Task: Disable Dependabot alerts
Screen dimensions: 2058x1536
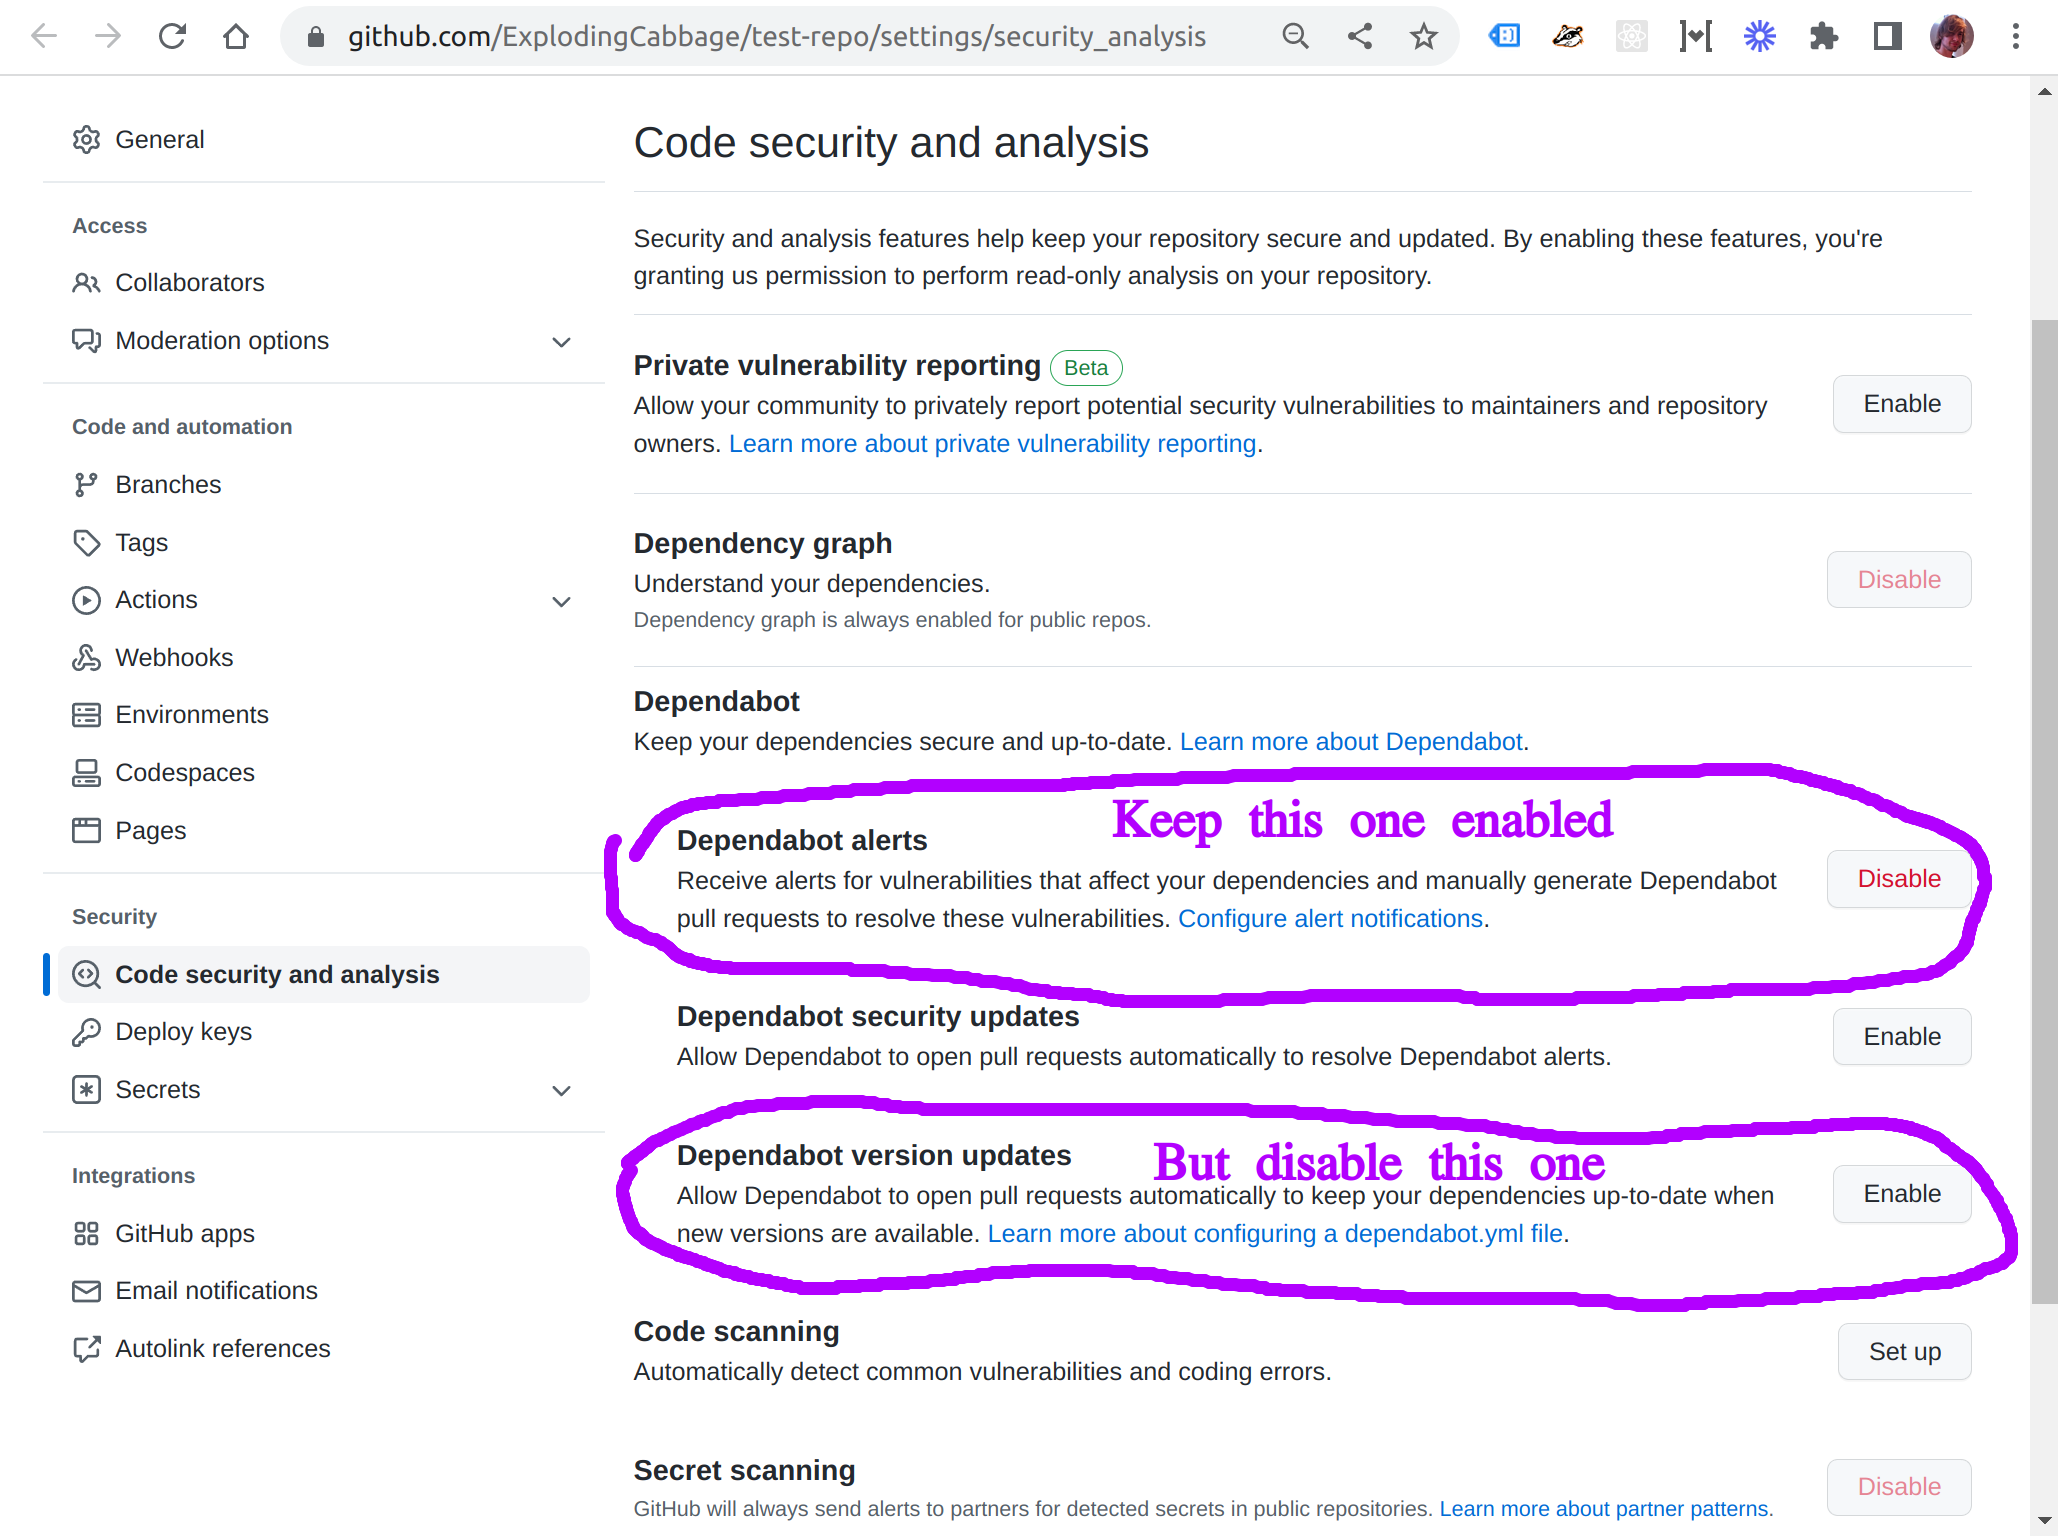Action: point(1898,879)
